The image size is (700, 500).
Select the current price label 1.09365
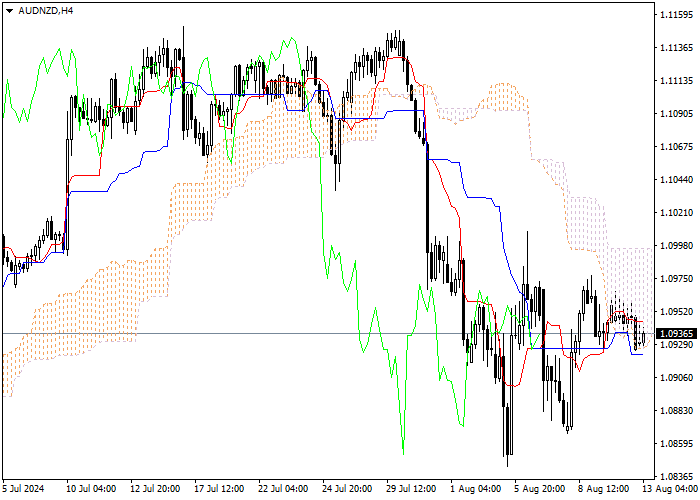pos(676,333)
